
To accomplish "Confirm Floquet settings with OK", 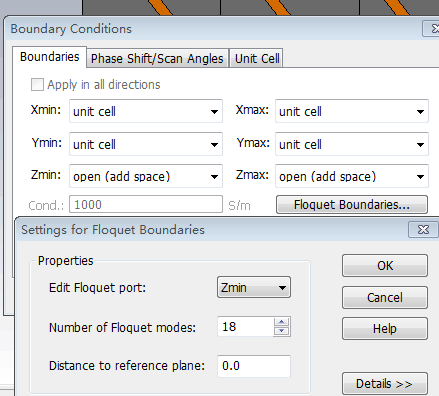I will tap(385, 266).
